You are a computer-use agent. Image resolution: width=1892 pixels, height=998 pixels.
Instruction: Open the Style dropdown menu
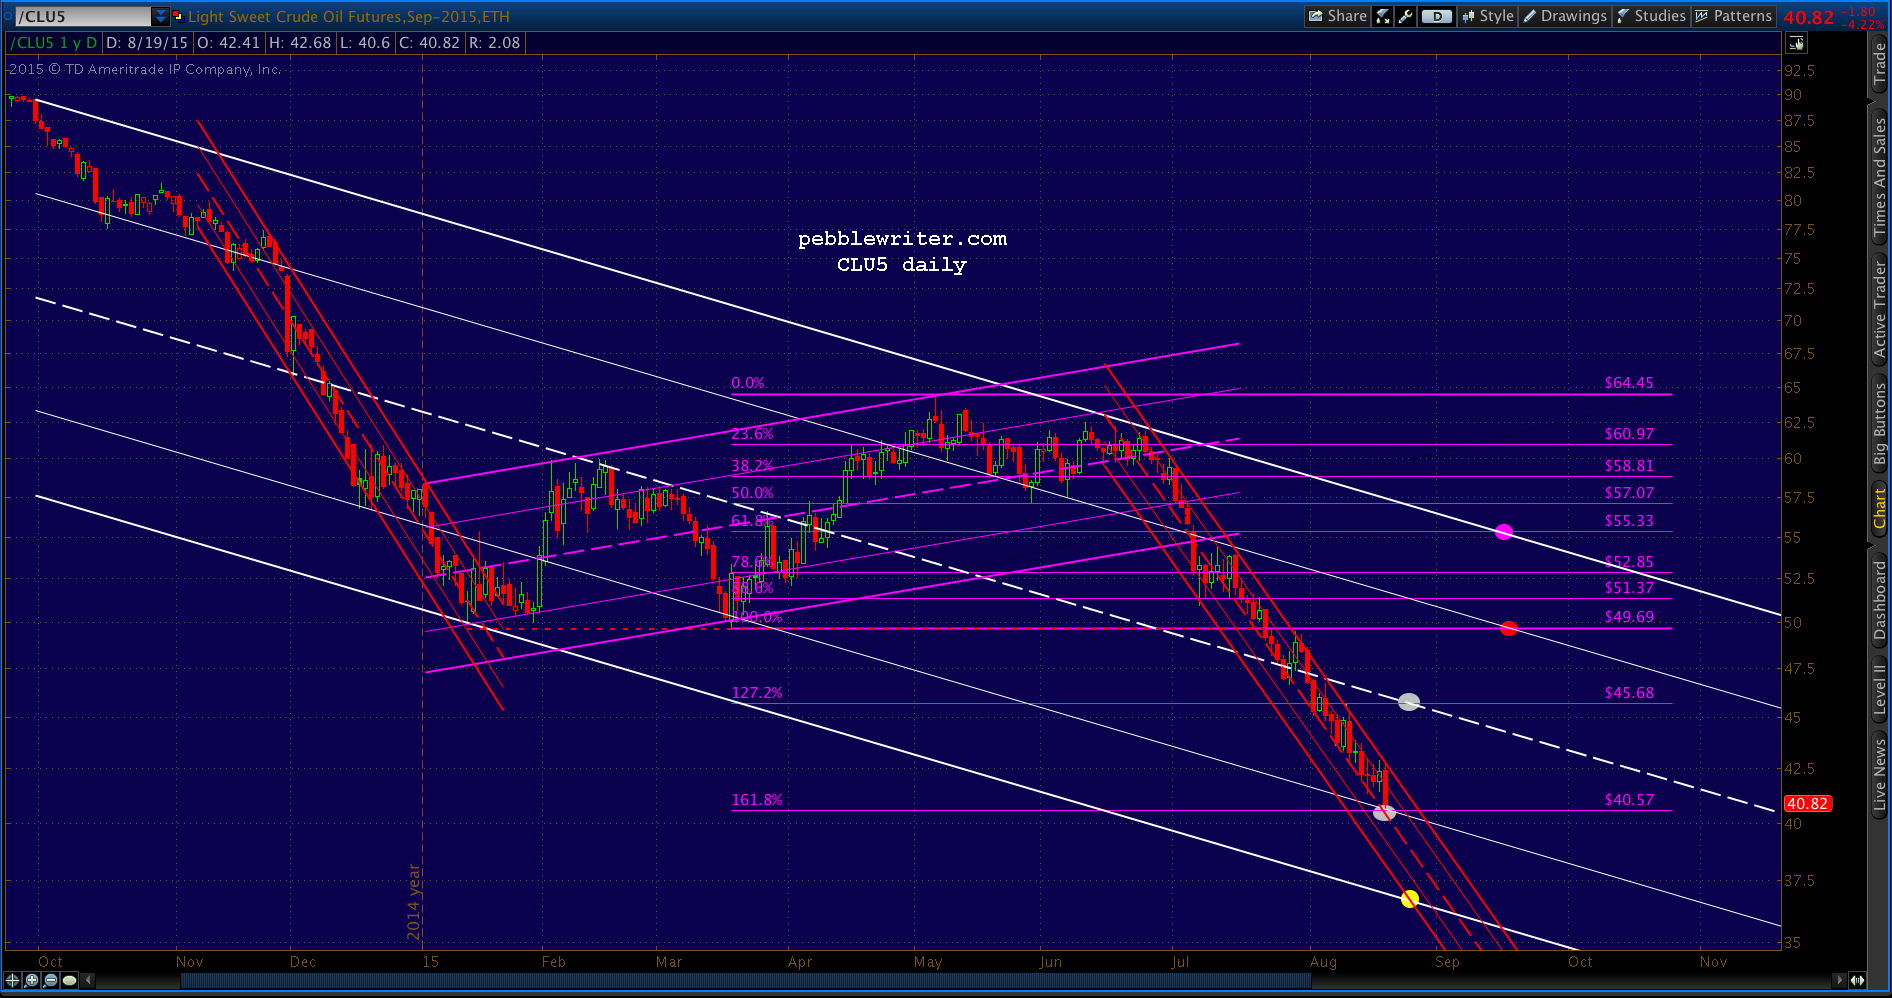(1488, 16)
